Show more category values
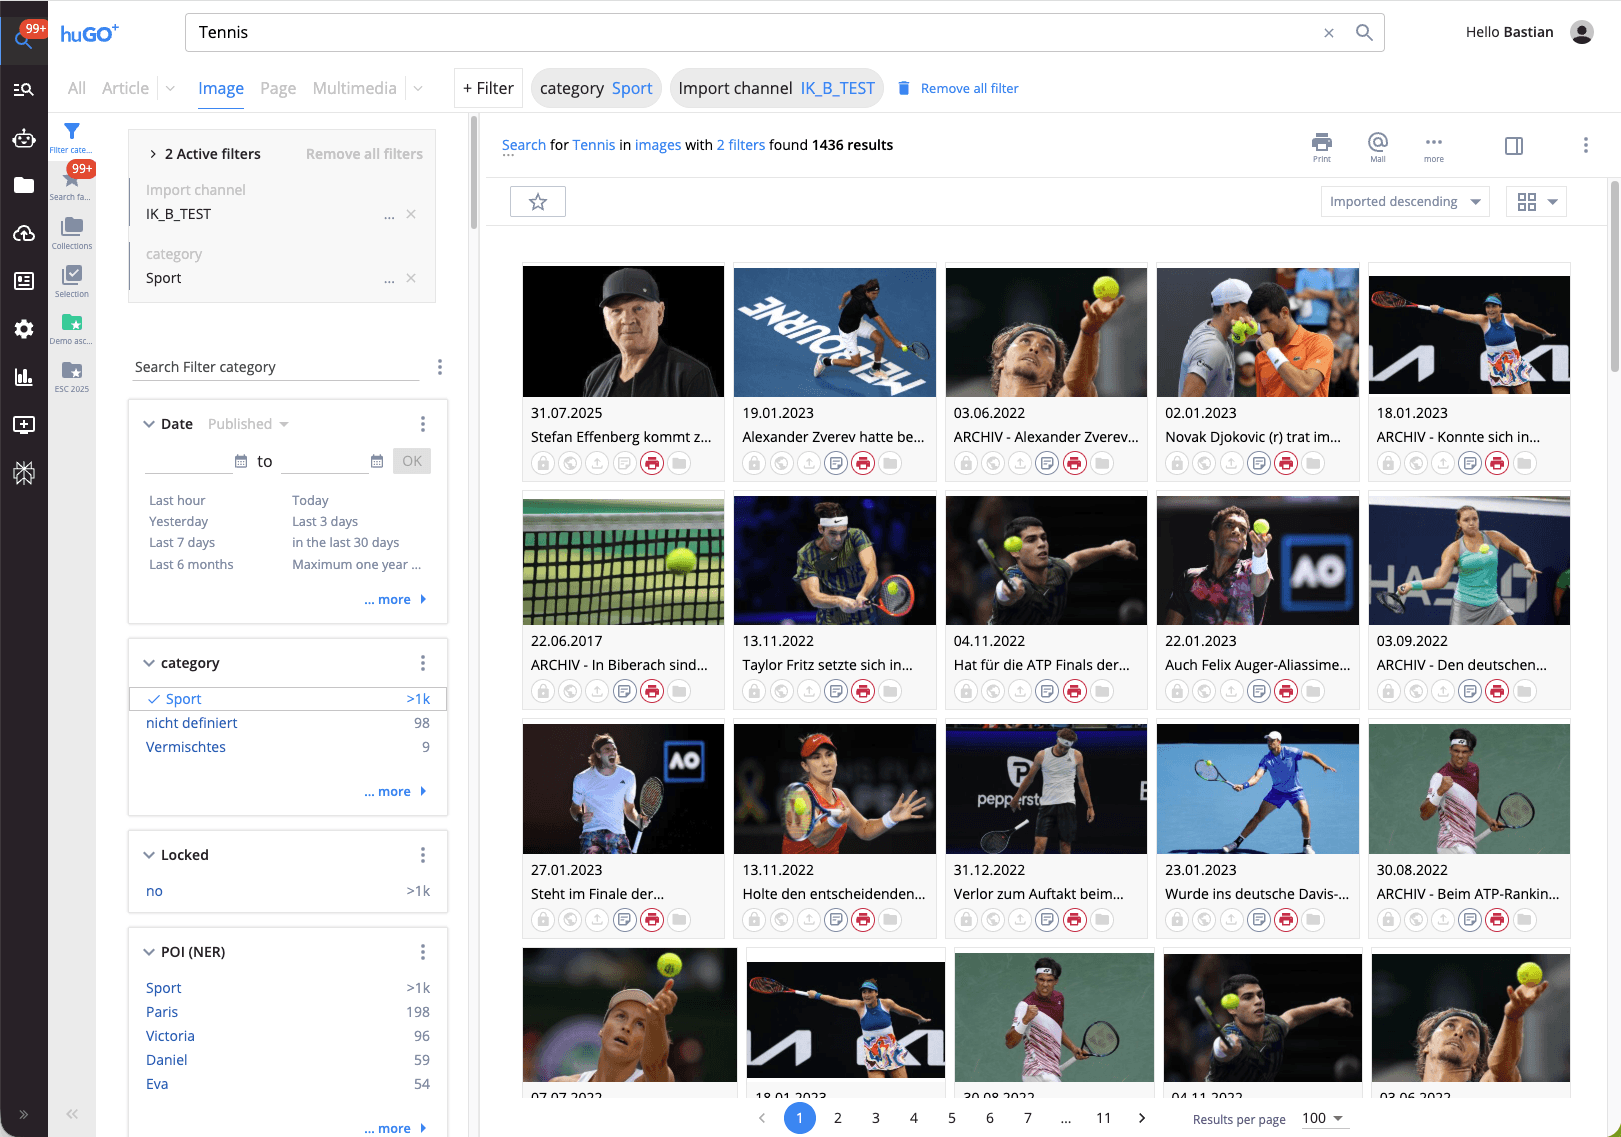The height and width of the screenshot is (1137, 1621). pyautogui.click(x=395, y=791)
